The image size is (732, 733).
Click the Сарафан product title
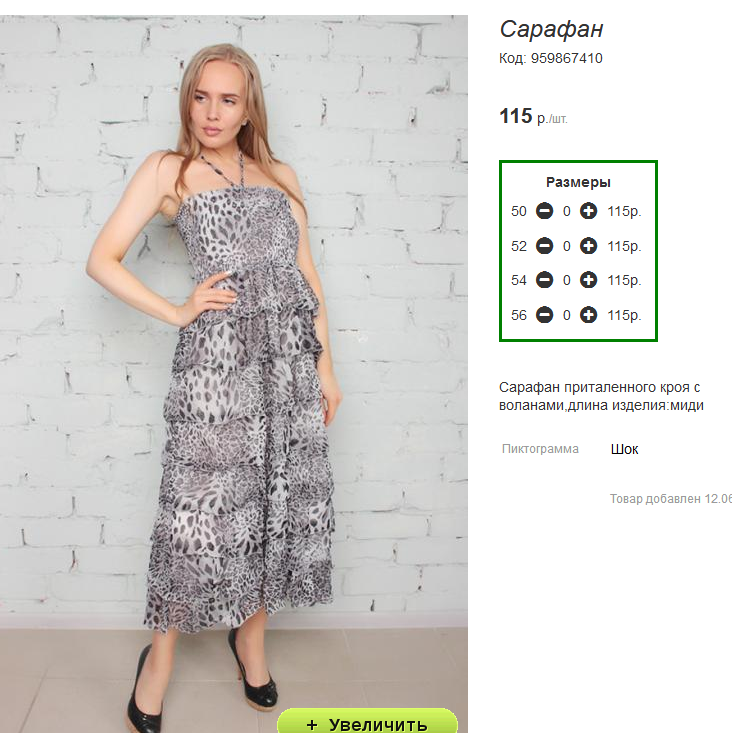click(552, 29)
